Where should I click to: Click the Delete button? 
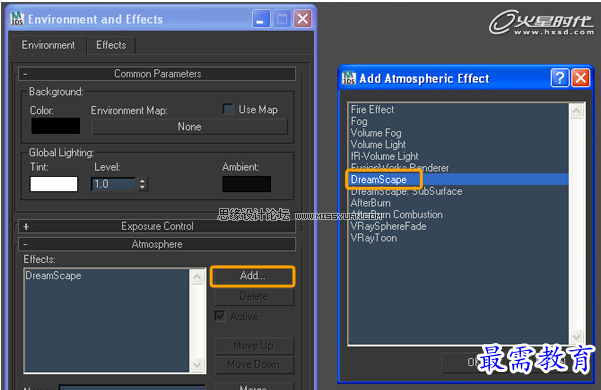(254, 296)
